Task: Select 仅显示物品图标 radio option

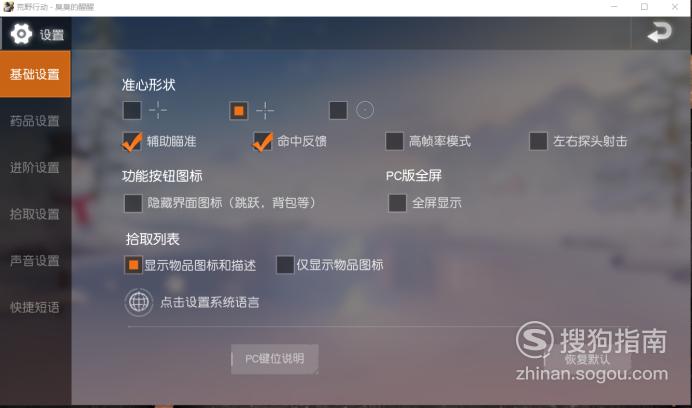Action: 285,265
